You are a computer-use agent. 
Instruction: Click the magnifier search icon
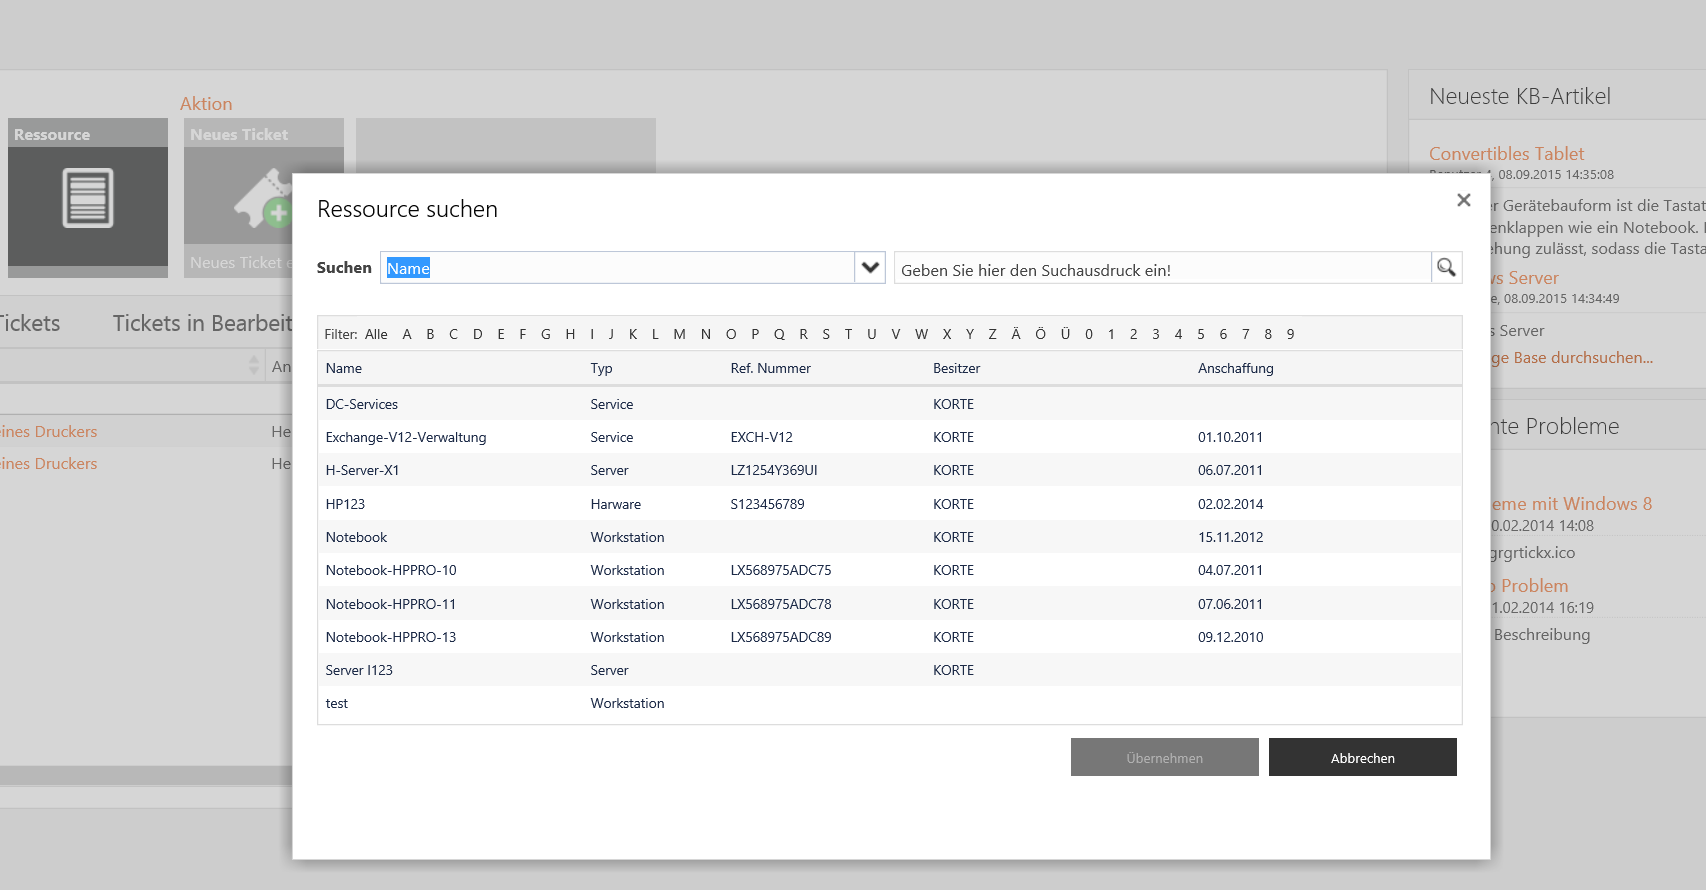[x=1446, y=267]
